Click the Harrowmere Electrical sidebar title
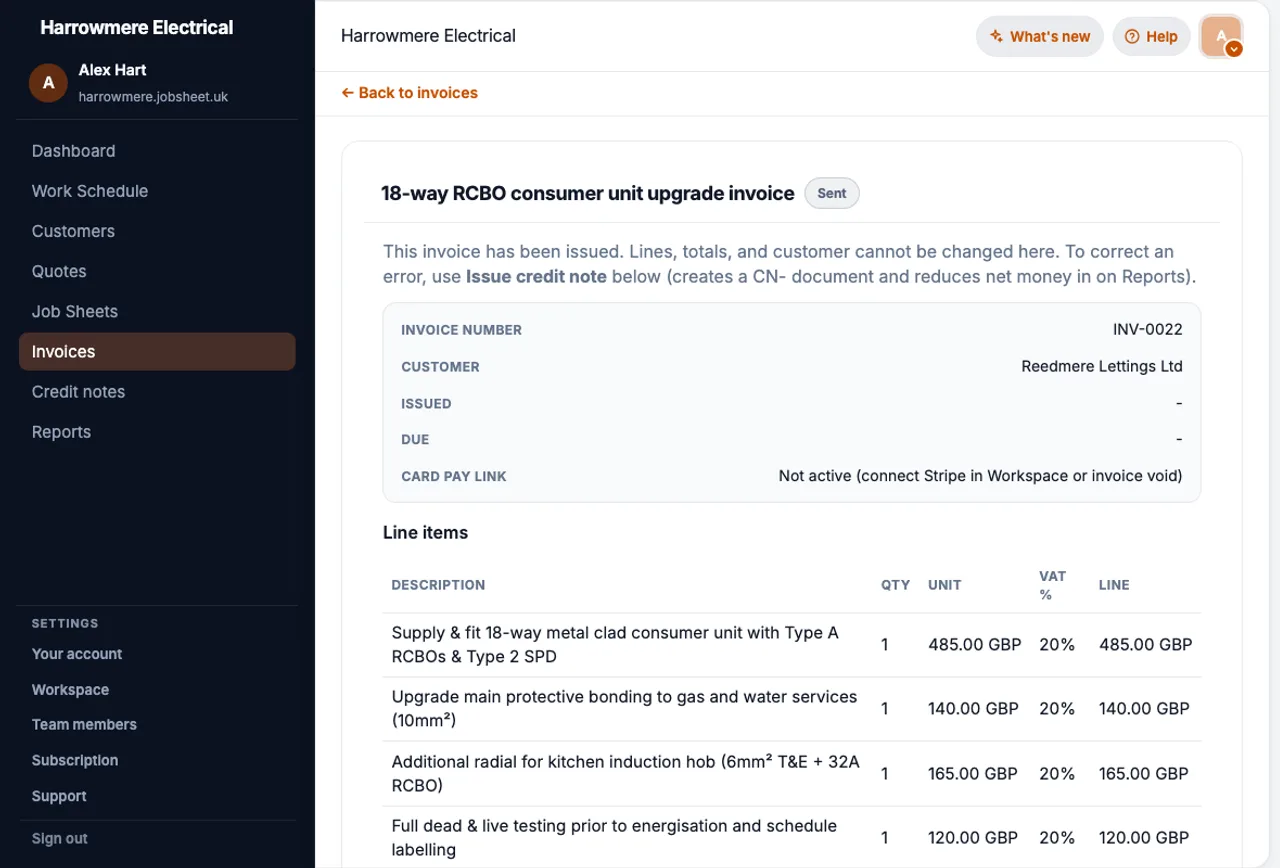This screenshot has width=1280, height=868. click(136, 28)
